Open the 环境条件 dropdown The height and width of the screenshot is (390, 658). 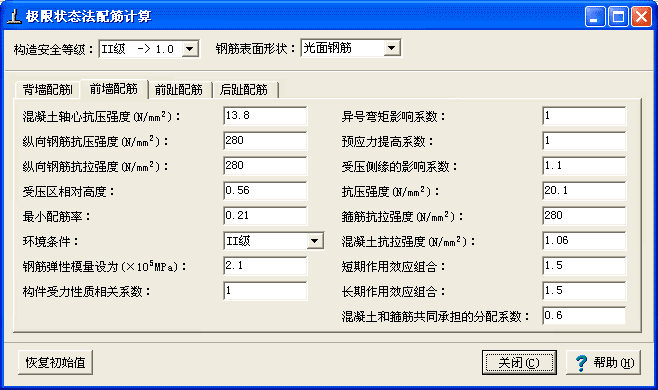(315, 241)
